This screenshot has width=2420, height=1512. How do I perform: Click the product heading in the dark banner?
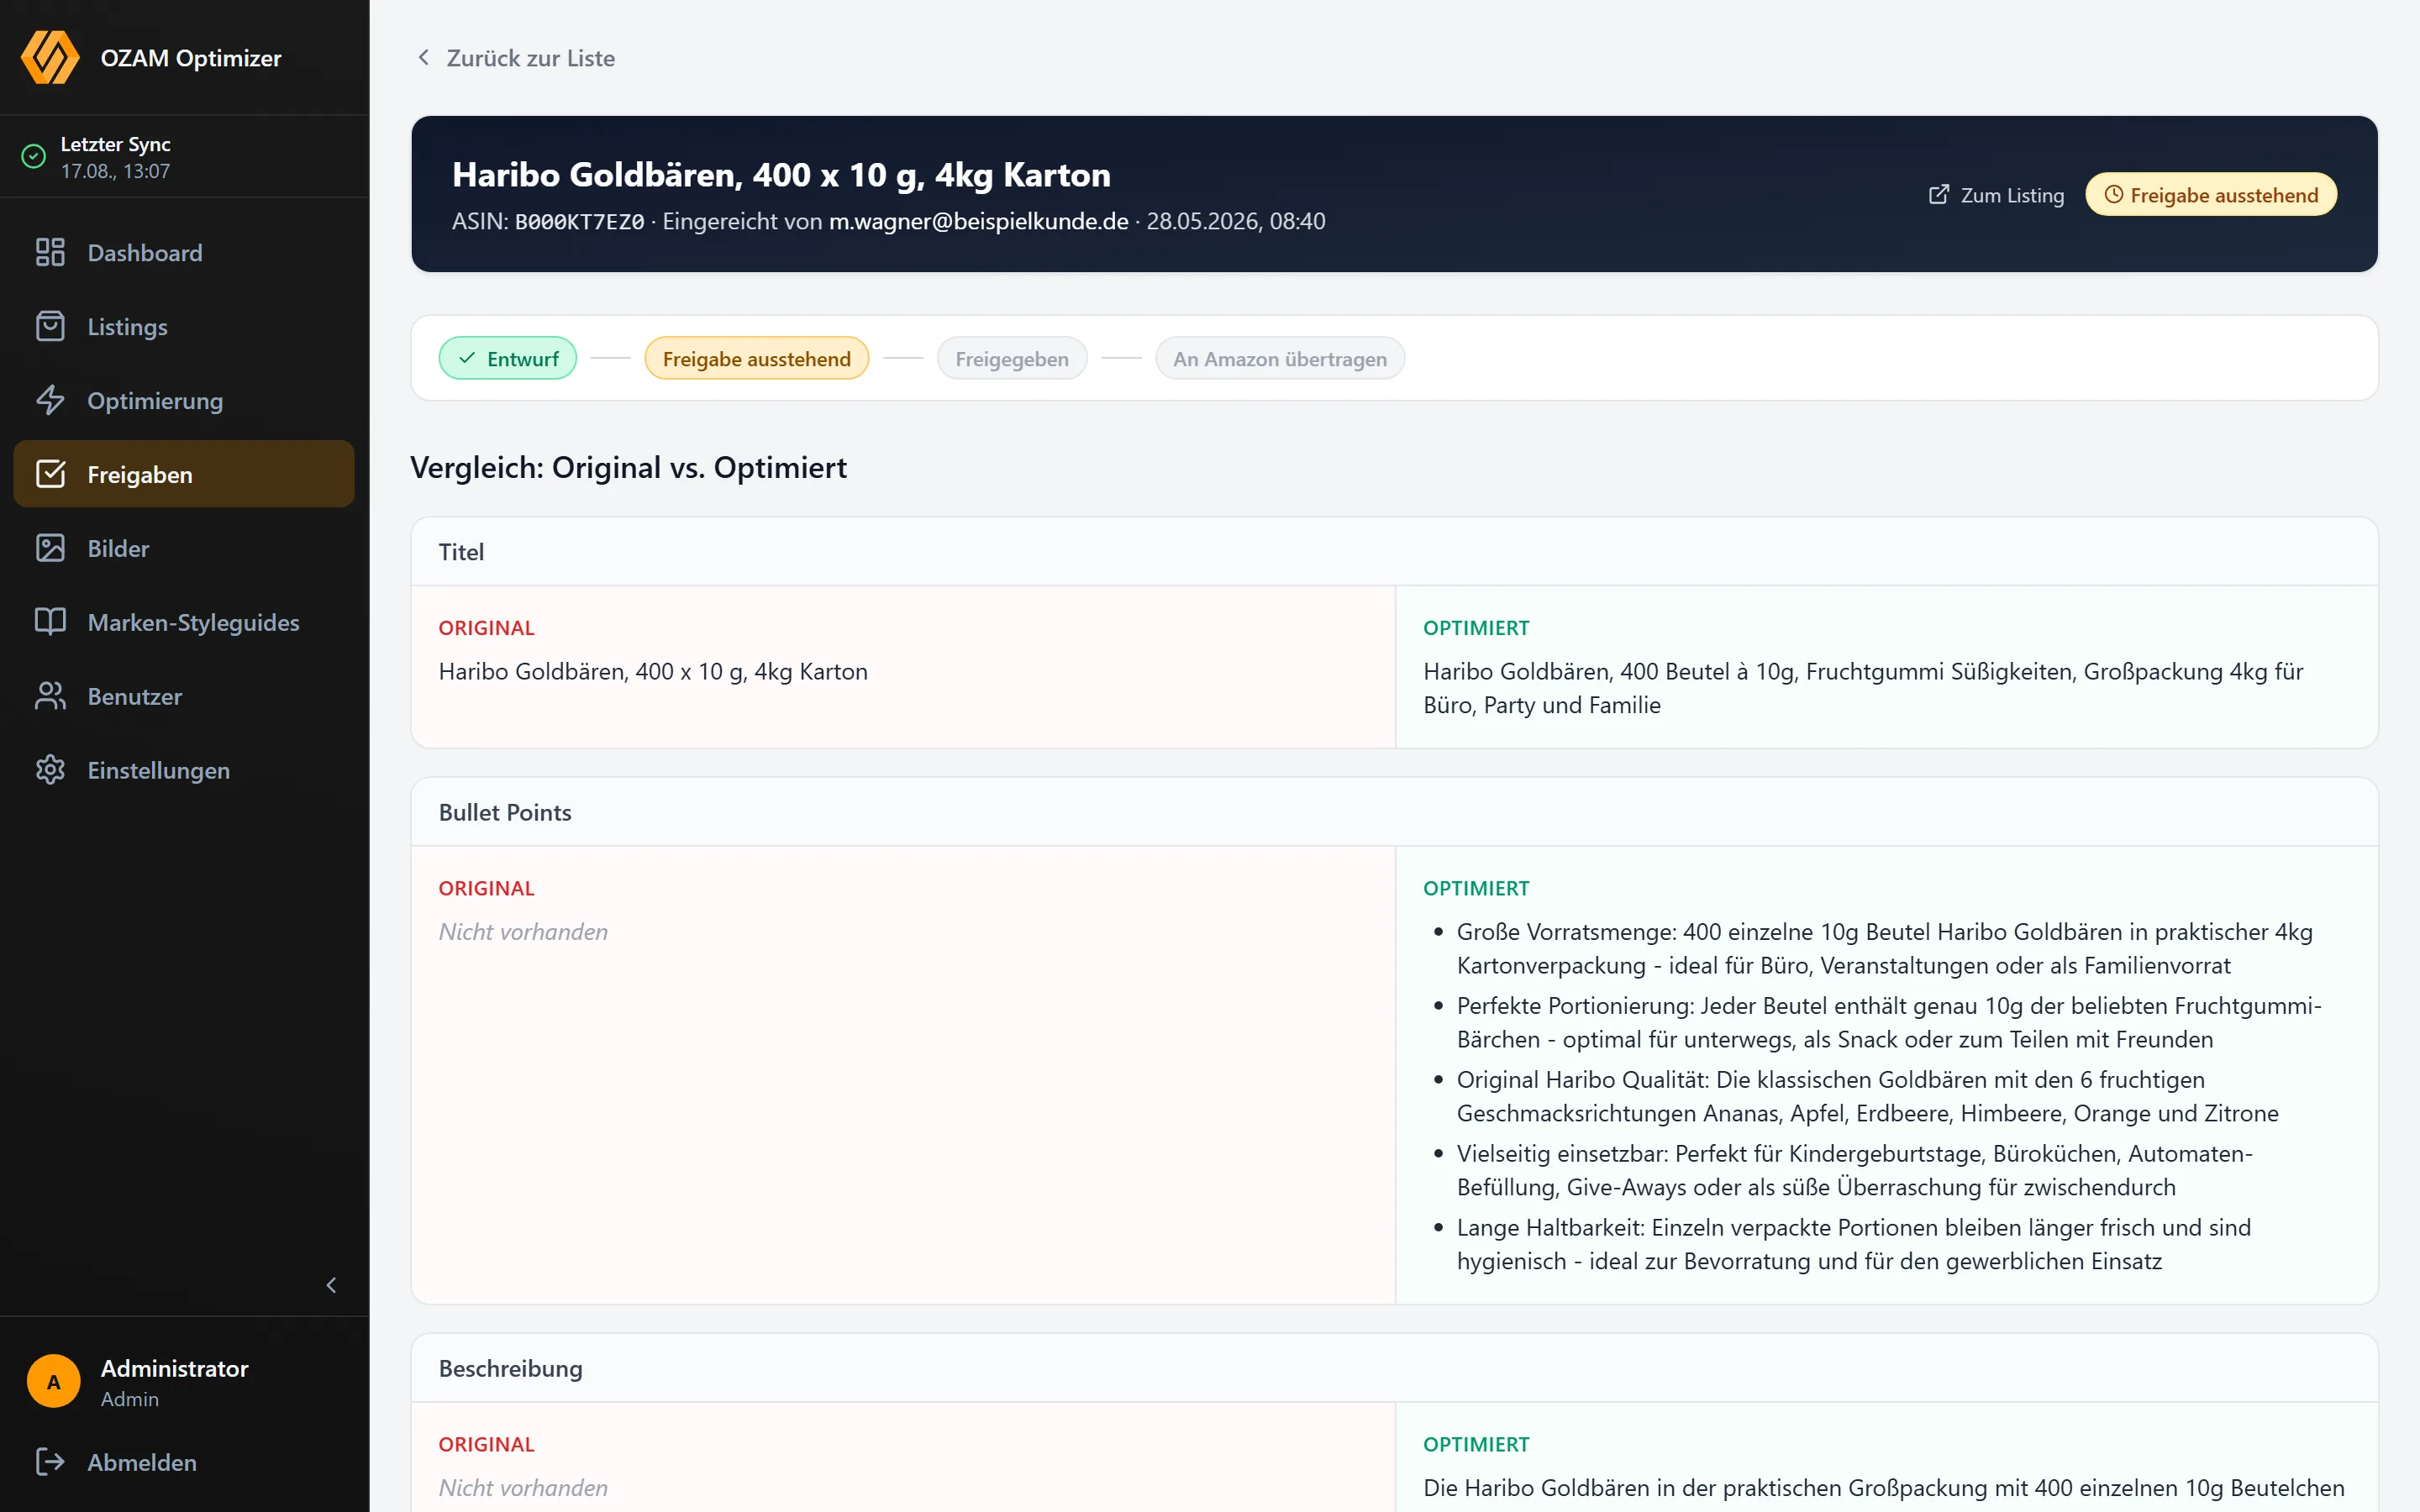781,175
